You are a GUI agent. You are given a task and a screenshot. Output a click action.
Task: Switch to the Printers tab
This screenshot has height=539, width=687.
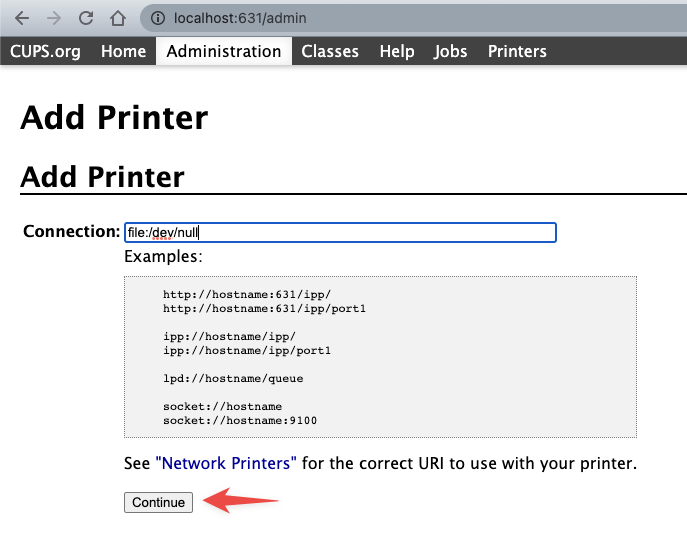coord(517,51)
